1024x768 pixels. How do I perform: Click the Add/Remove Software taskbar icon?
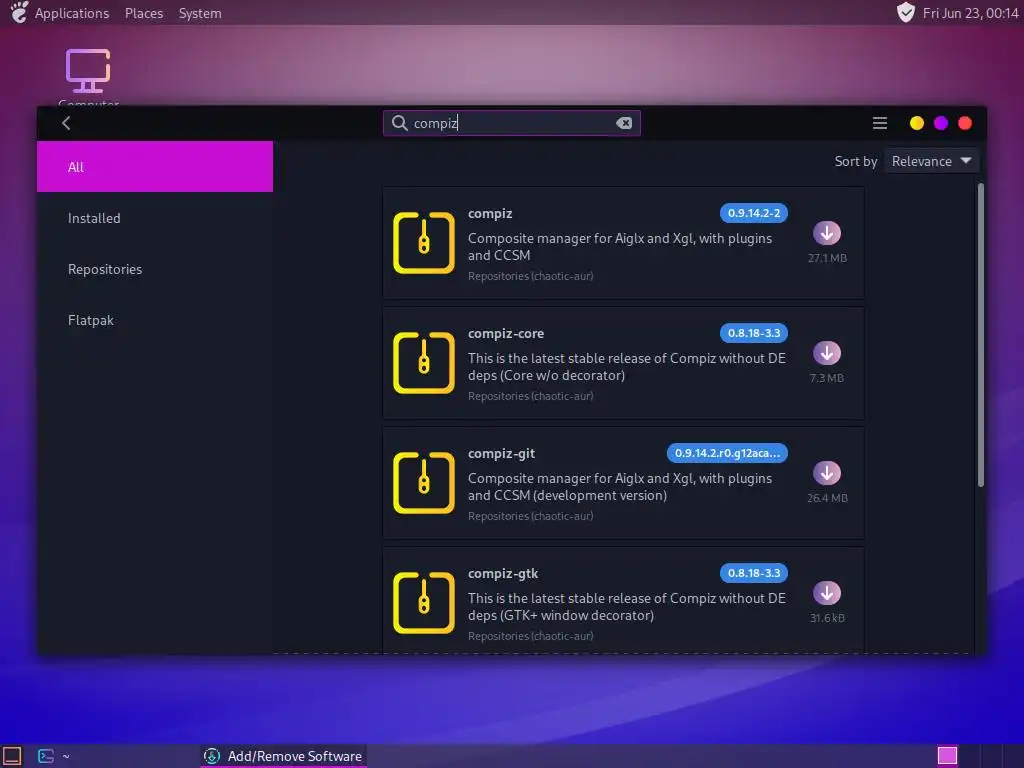[212, 756]
